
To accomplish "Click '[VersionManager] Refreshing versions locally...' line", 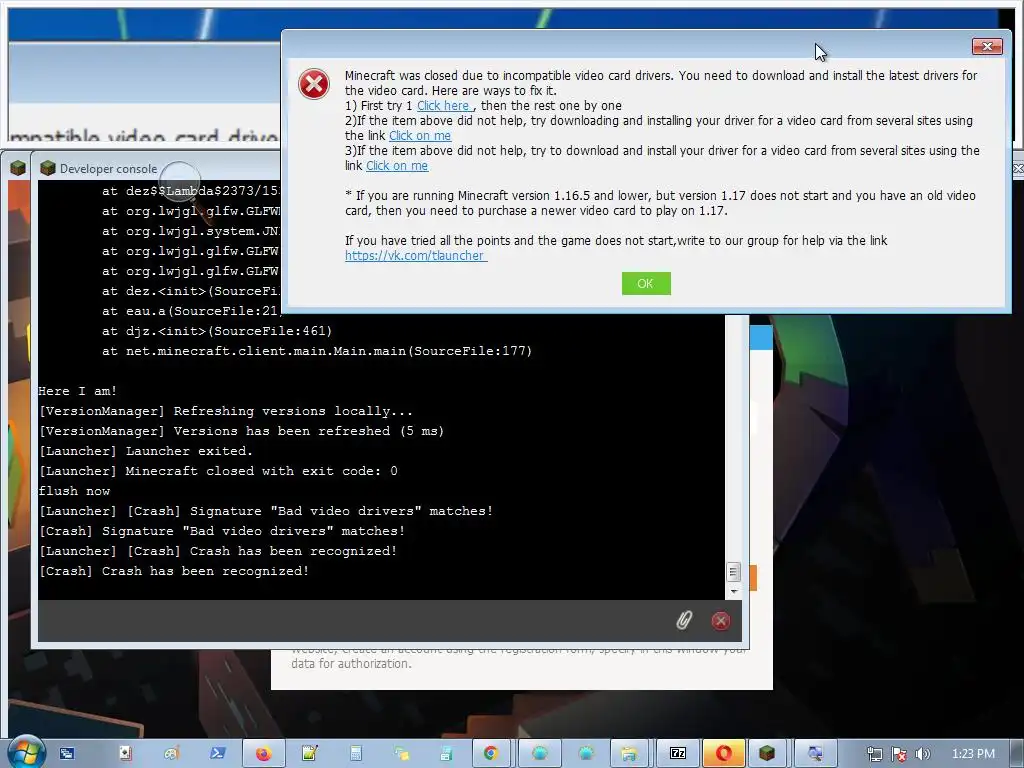I will 226,411.
